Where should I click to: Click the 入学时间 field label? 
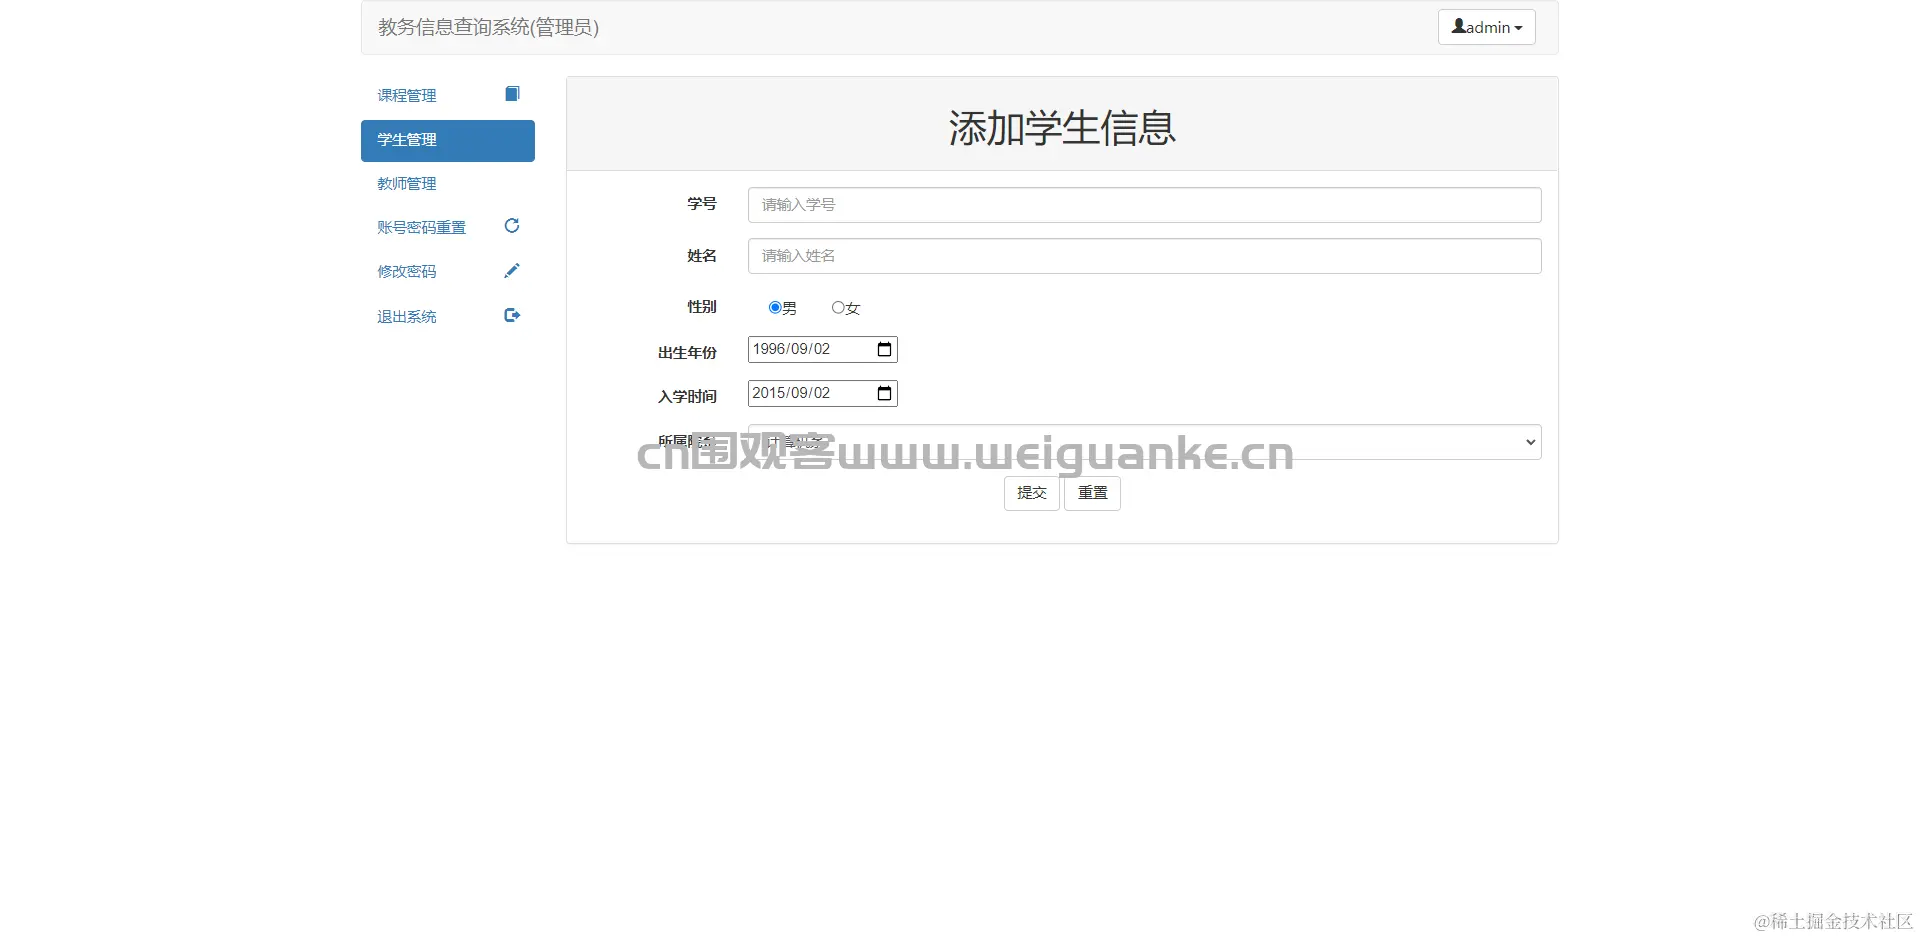[x=687, y=397]
